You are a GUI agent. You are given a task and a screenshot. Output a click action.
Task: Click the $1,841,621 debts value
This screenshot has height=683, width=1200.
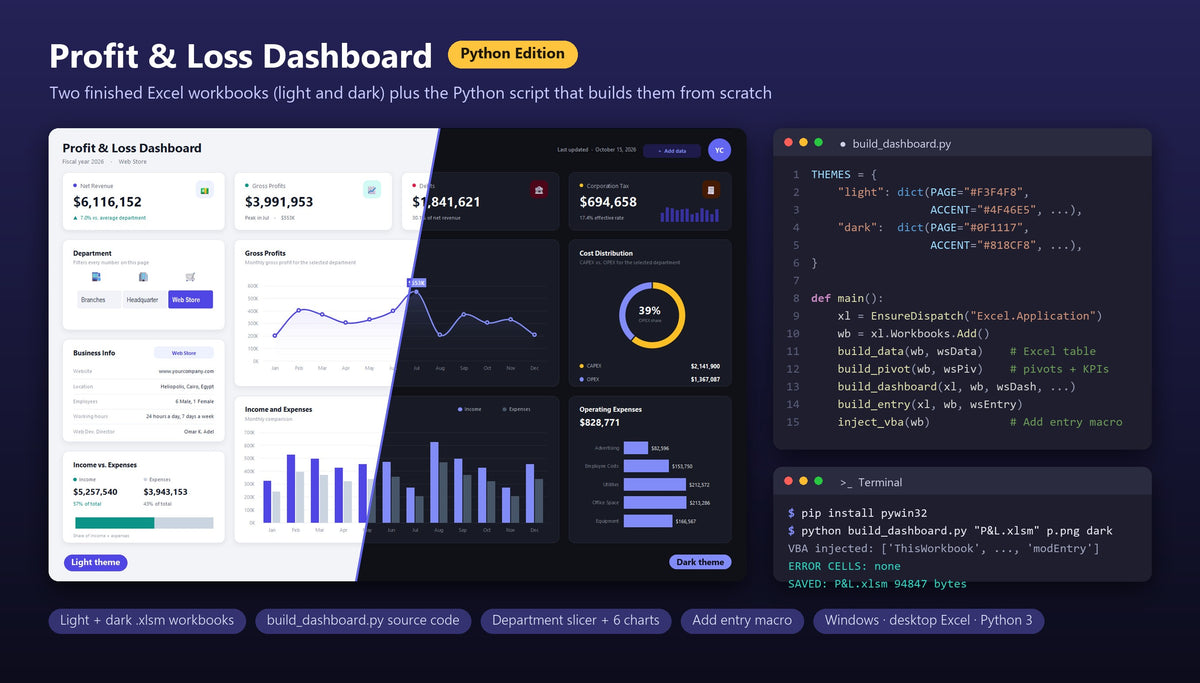pos(446,202)
